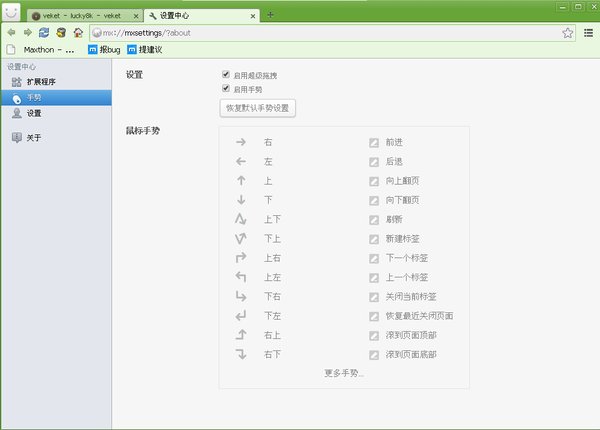Bookmark page with the star icon
This screenshot has width=600, height=430.
tap(567, 33)
